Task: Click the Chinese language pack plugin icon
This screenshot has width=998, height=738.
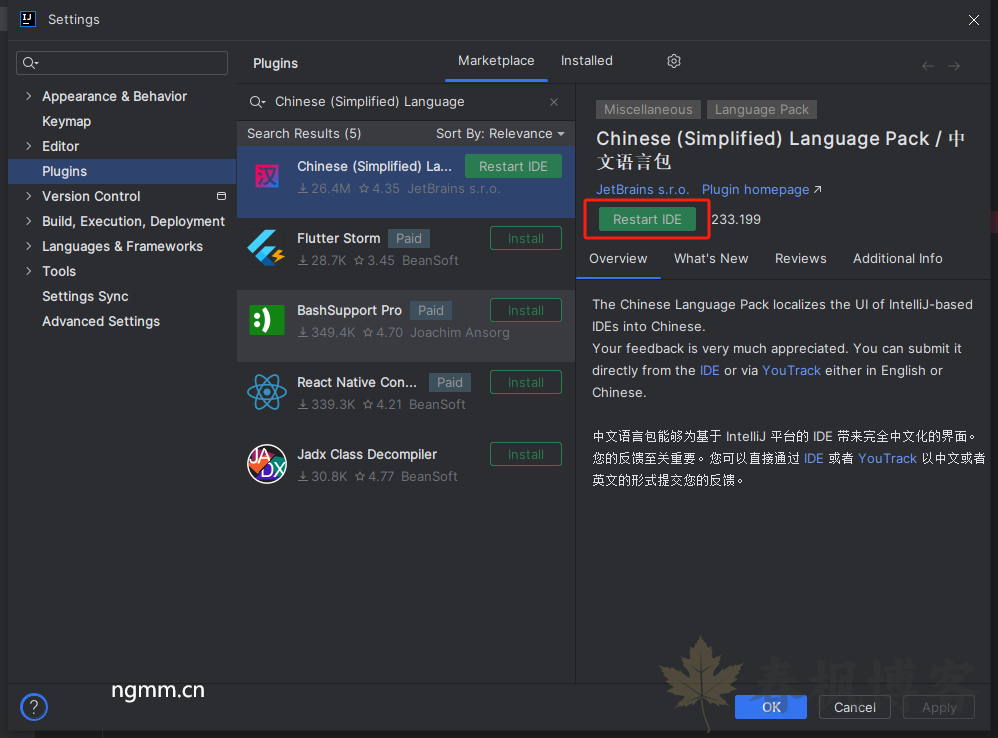Action: click(x=267, y=176)
